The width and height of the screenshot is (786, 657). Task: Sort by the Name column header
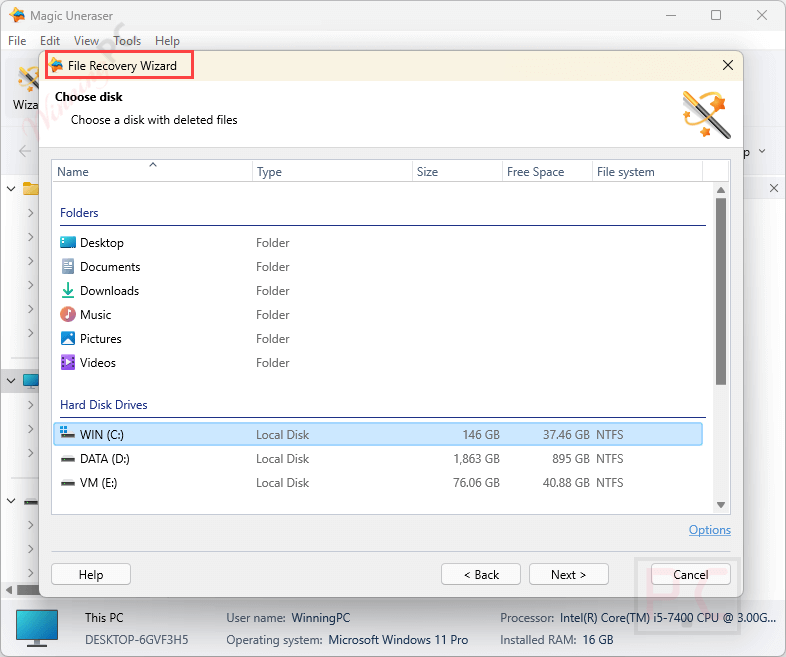152,171
